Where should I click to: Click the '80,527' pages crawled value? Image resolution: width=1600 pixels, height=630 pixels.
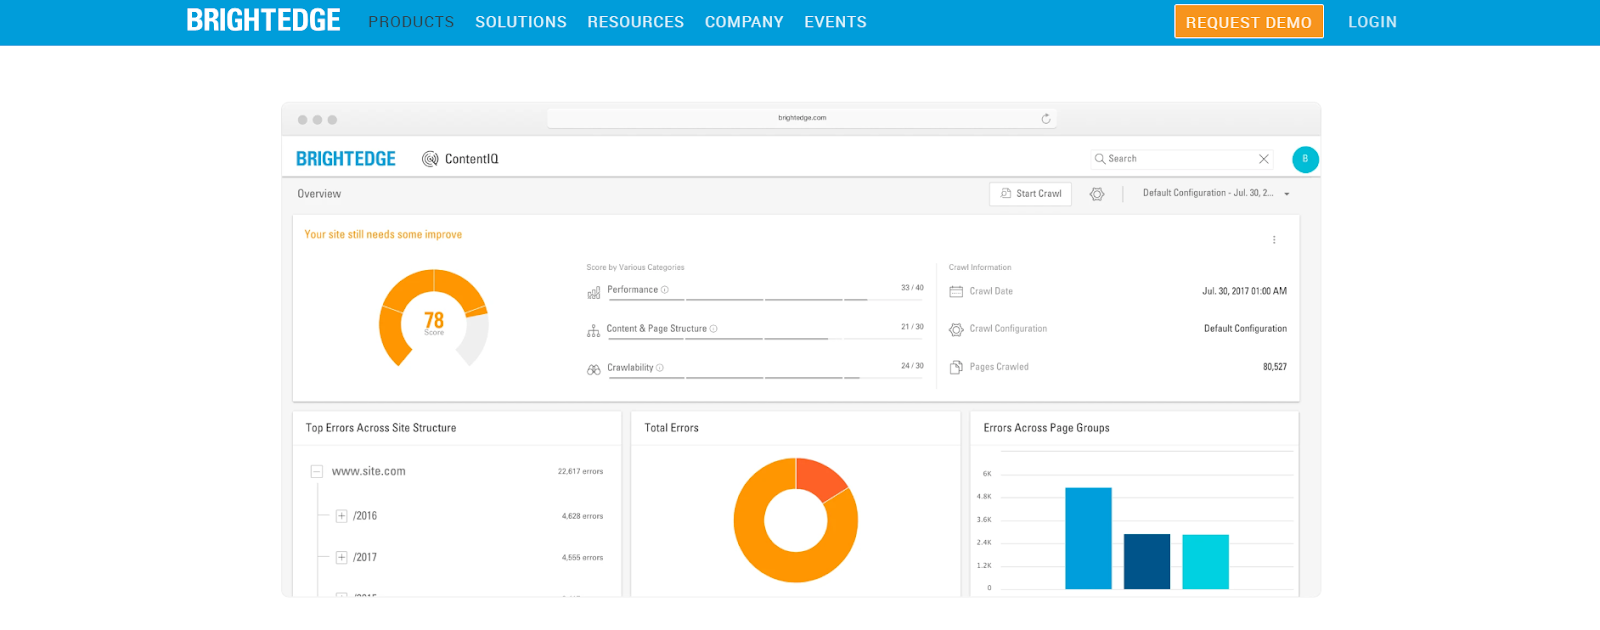[1275, 367]
